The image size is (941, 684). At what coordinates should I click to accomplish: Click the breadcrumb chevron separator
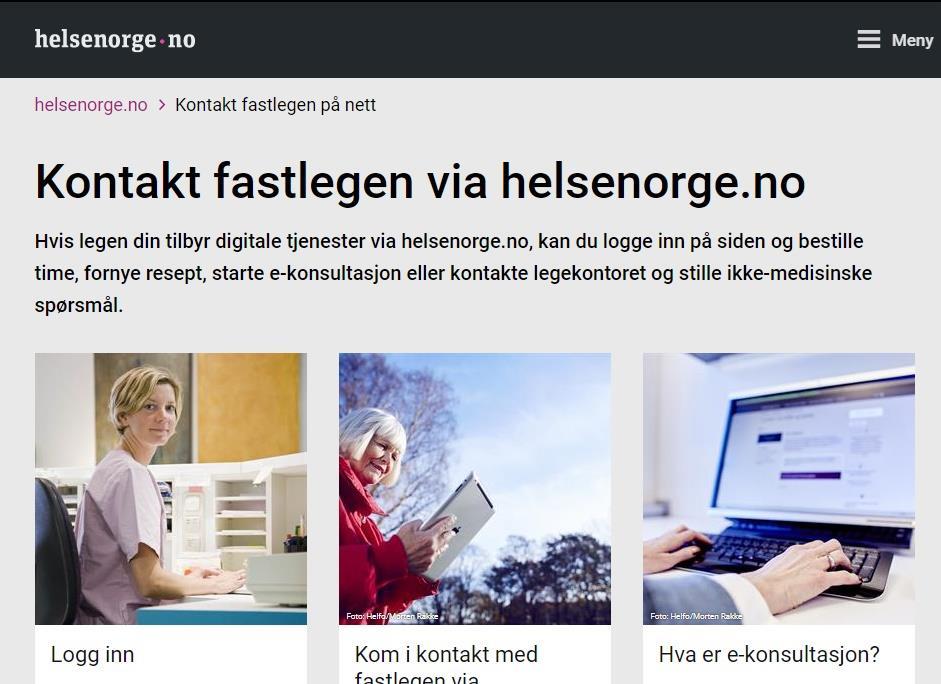tap(161, 105)
